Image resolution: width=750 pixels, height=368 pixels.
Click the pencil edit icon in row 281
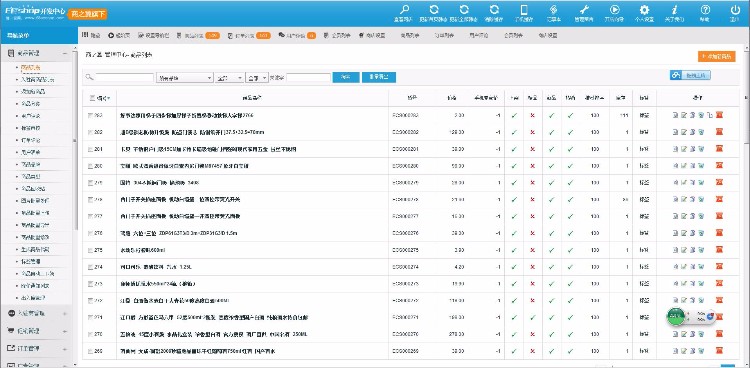pyautogui.click(x=684, y=149)
